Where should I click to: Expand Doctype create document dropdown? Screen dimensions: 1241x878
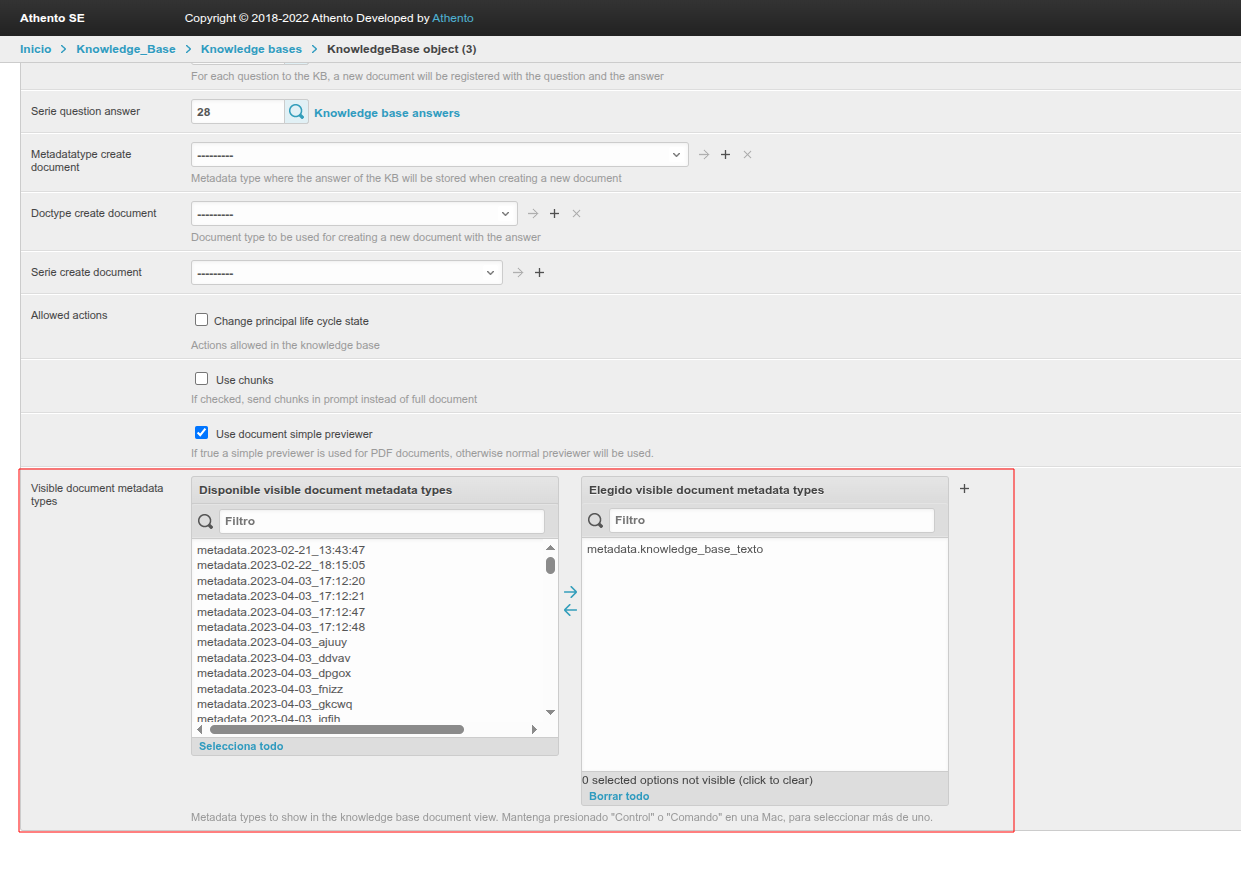tap(354, 214)
